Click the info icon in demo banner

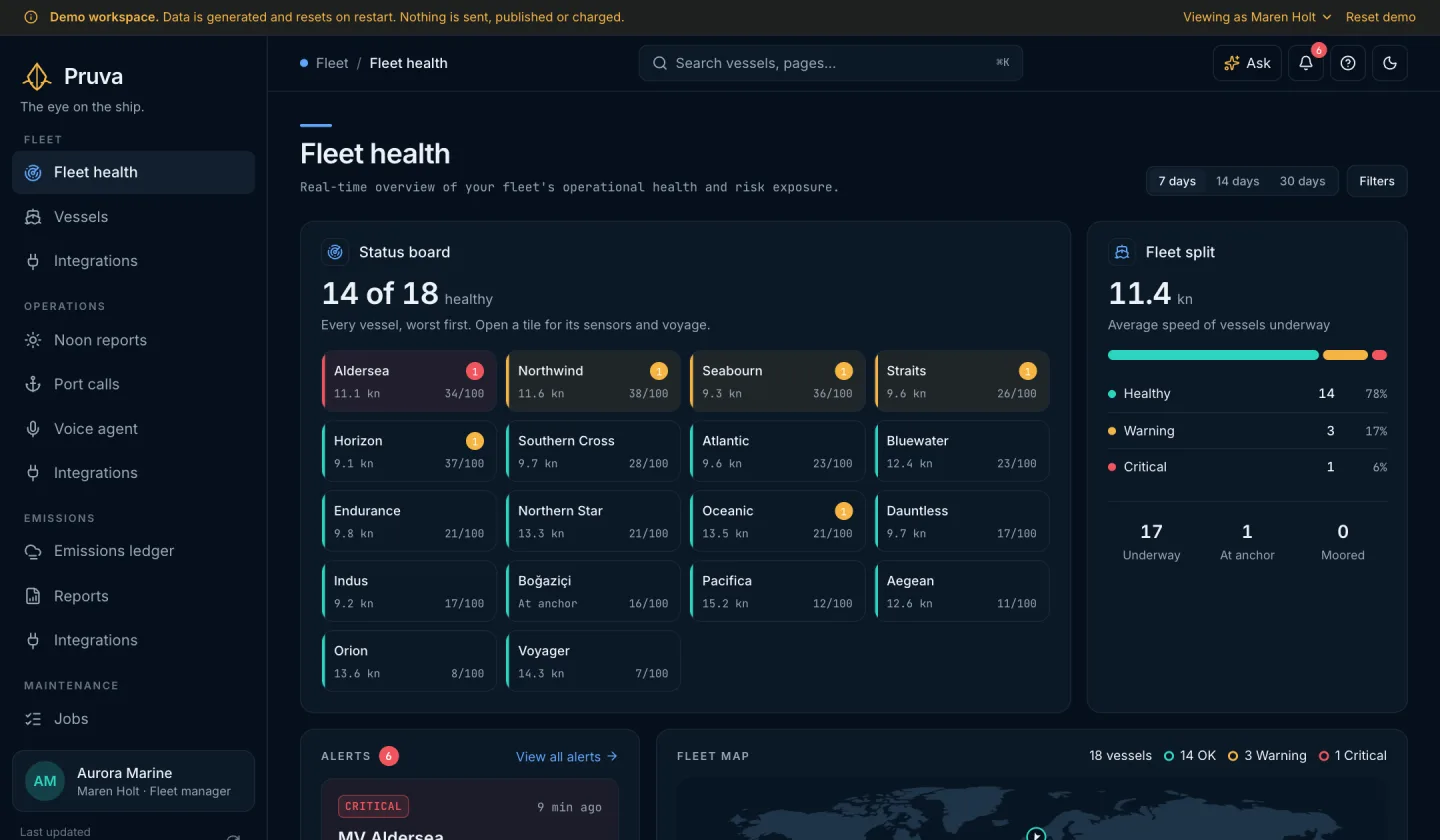tap(31, 17)
